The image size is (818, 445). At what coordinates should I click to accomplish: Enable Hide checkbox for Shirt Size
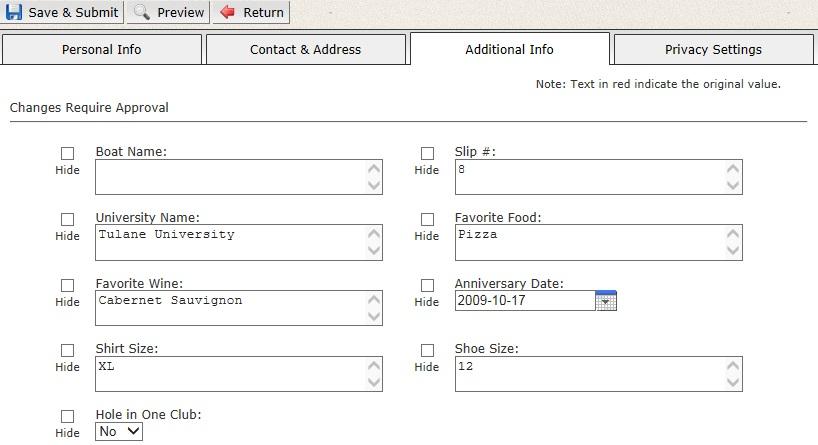[x=68, y=350]
